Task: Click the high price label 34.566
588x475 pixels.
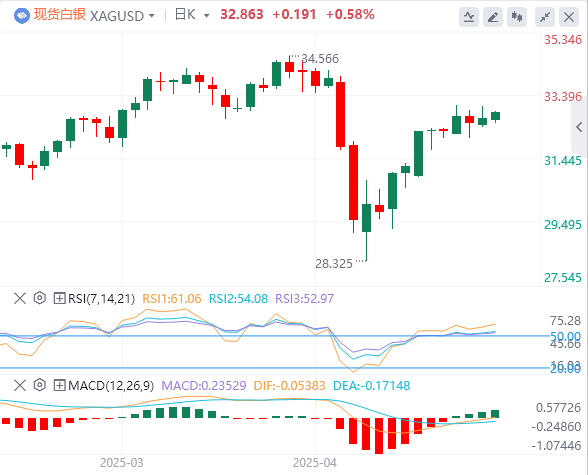Action: 320,58
